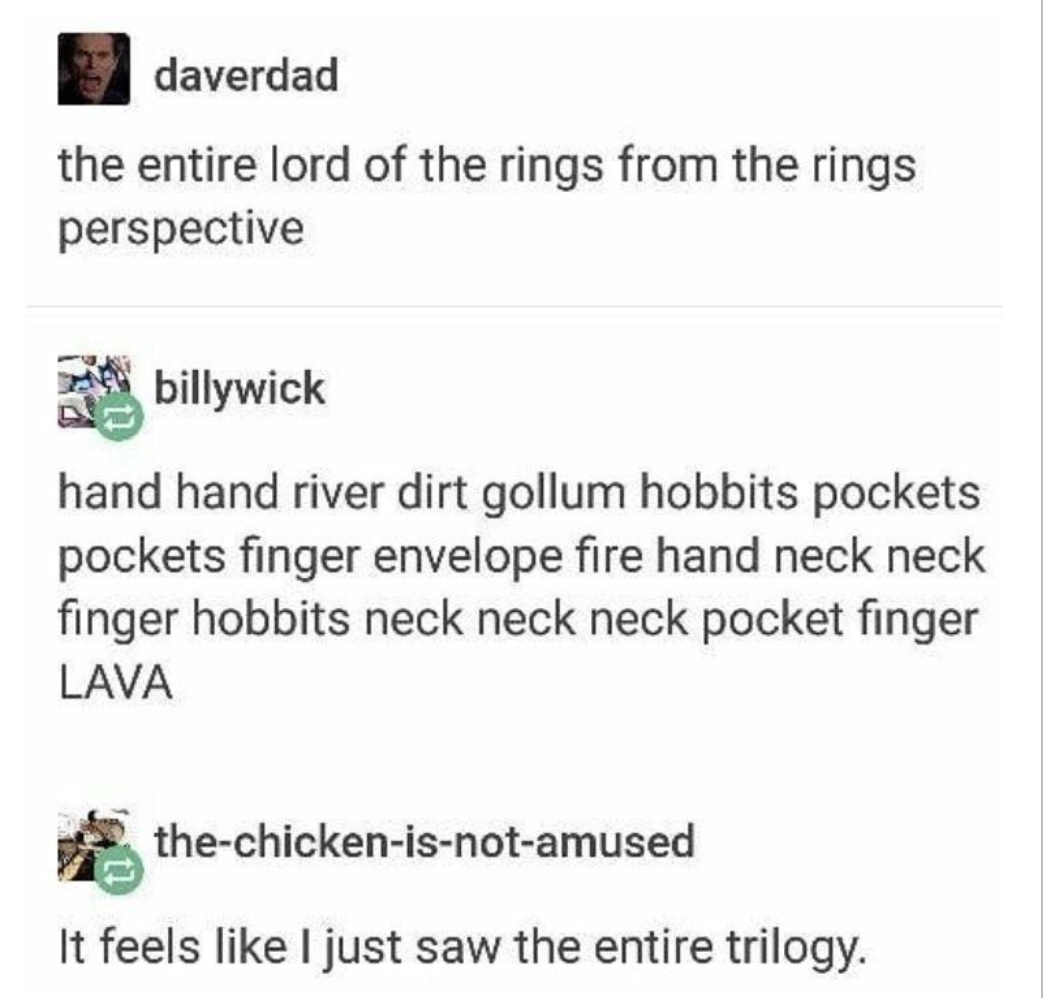Viewport: 1043px width, 998px height.
Task: Click the divider line below daverdad's post
Action: 514,307
